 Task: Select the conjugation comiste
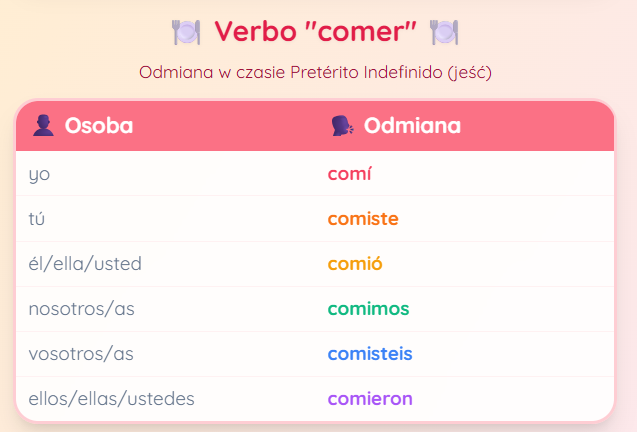coord(363,219)
